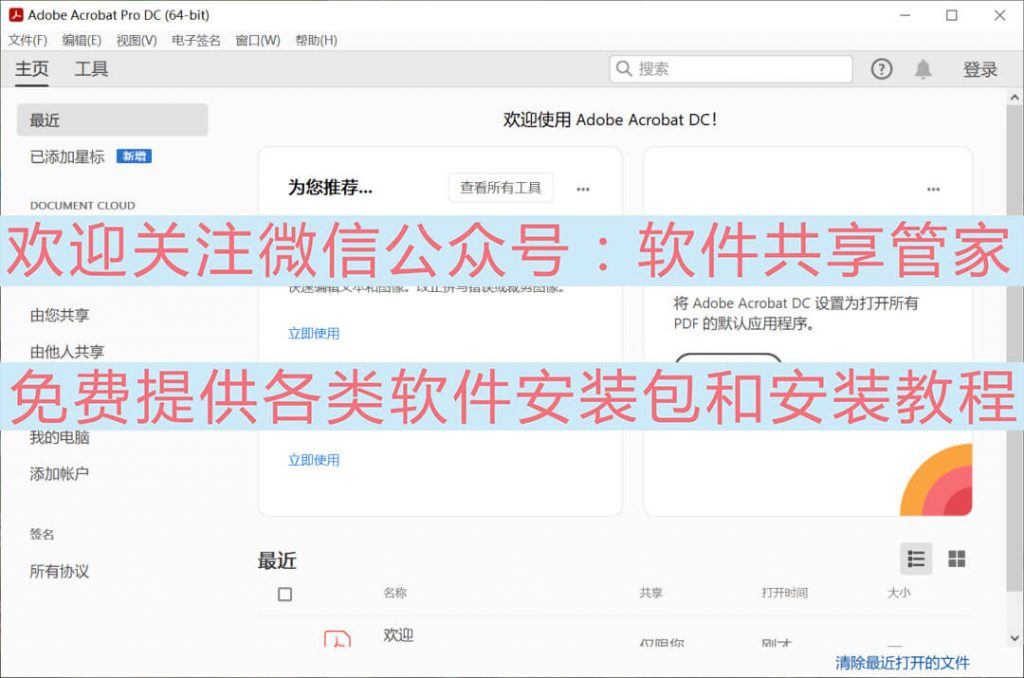Click the lower 立即使用 link
The width and height of the screenshot is (1024, 678).
click(314, 460)
